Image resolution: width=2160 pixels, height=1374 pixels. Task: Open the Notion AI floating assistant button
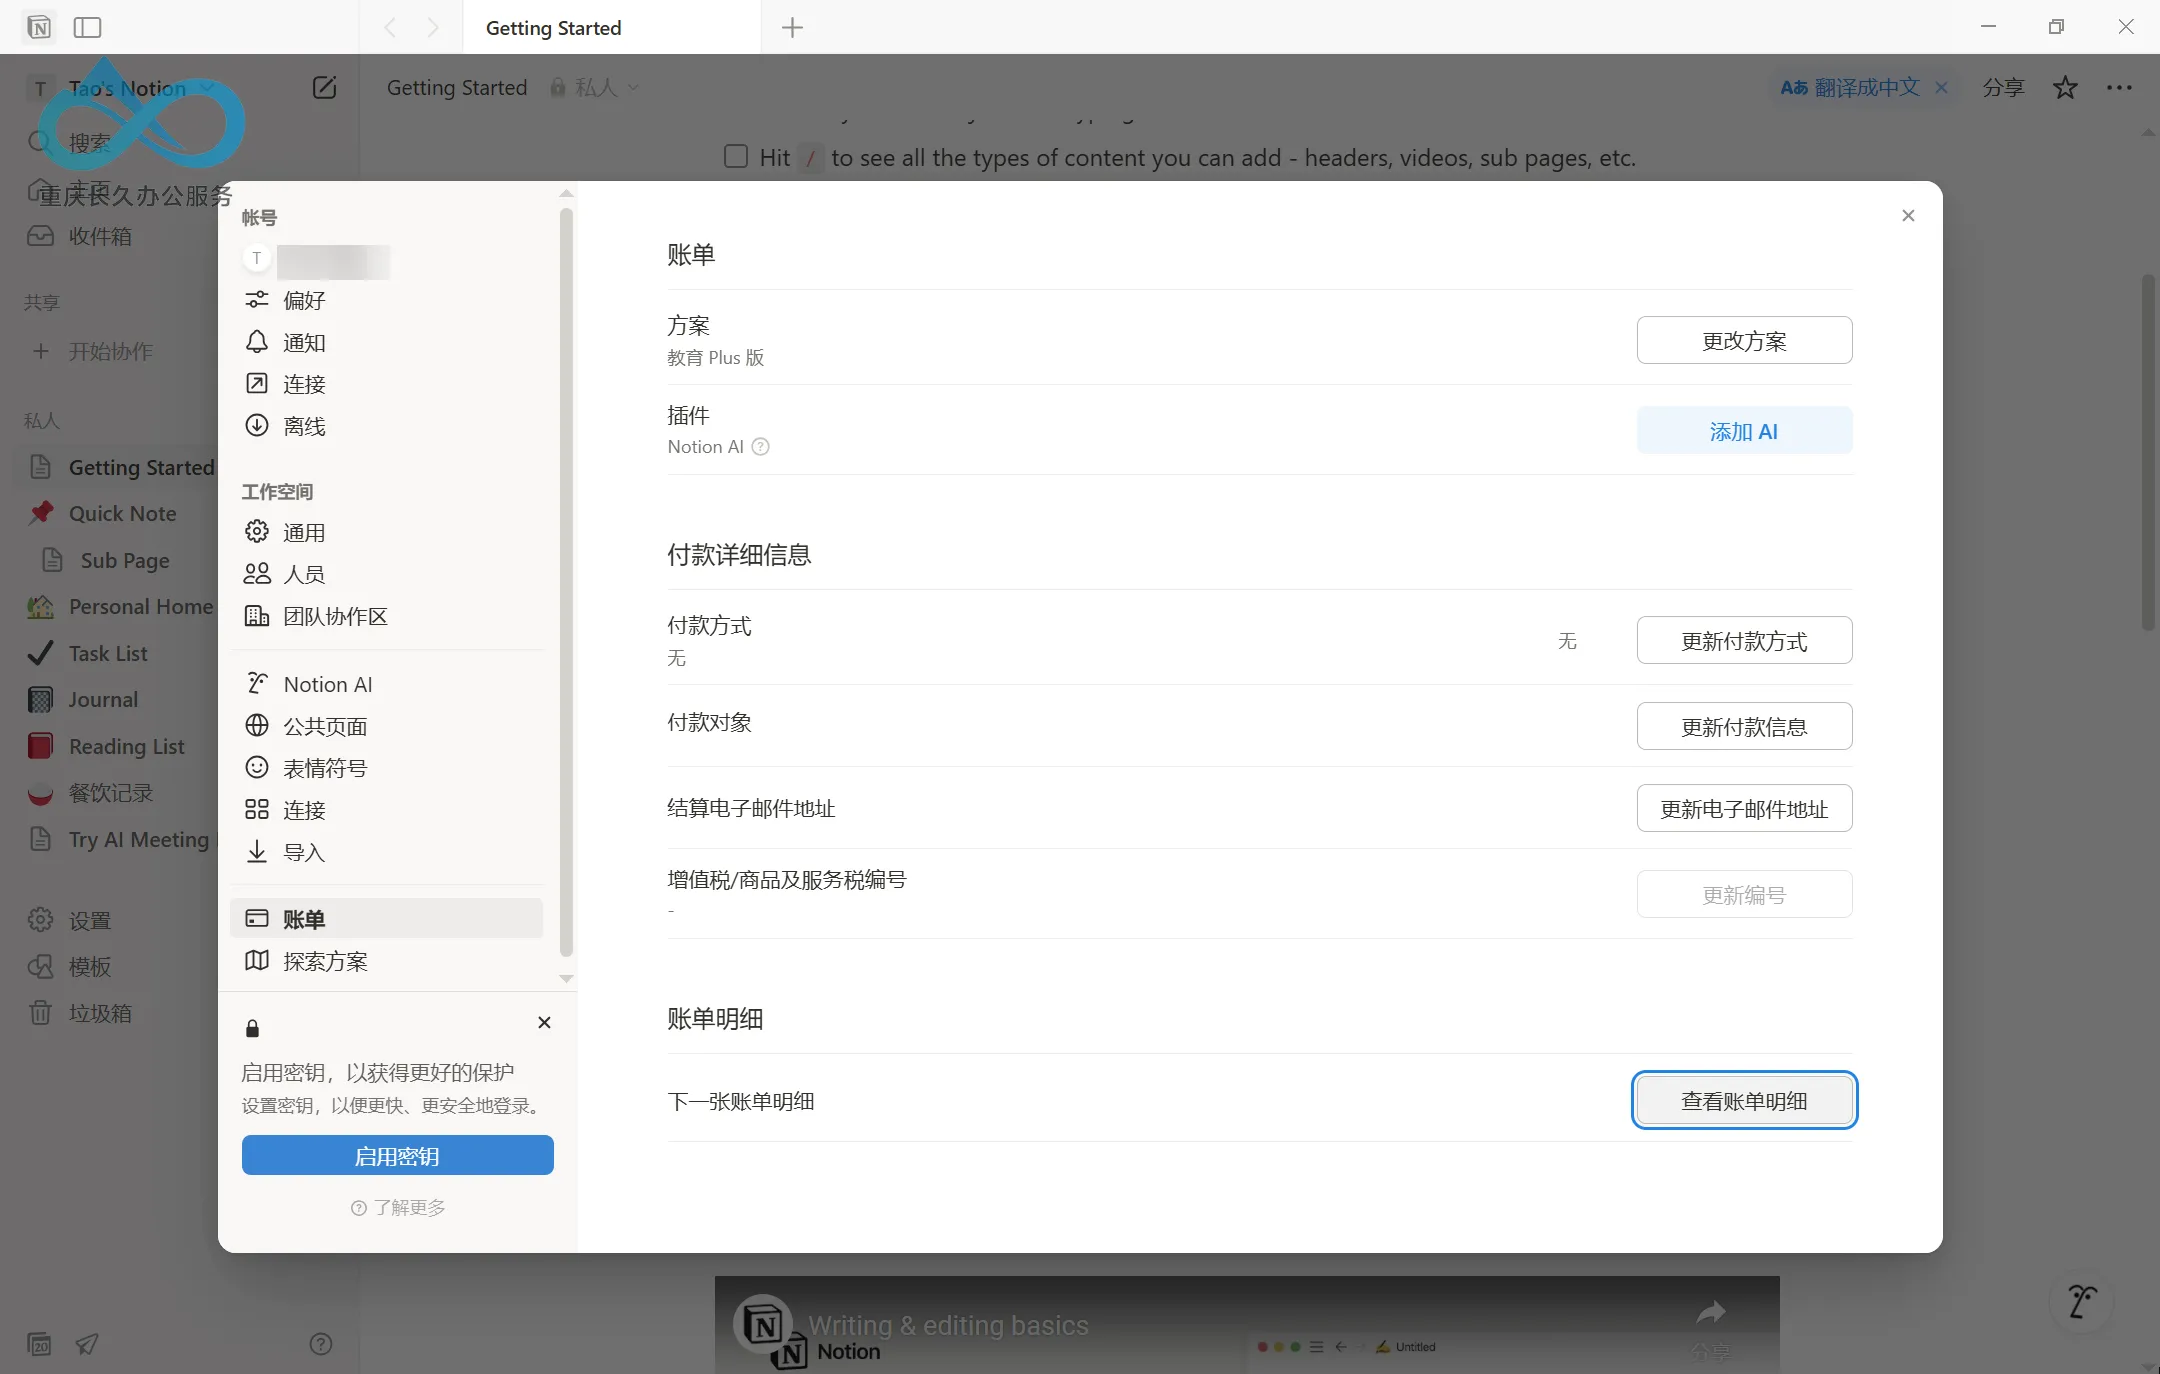pos(2082,1301)
